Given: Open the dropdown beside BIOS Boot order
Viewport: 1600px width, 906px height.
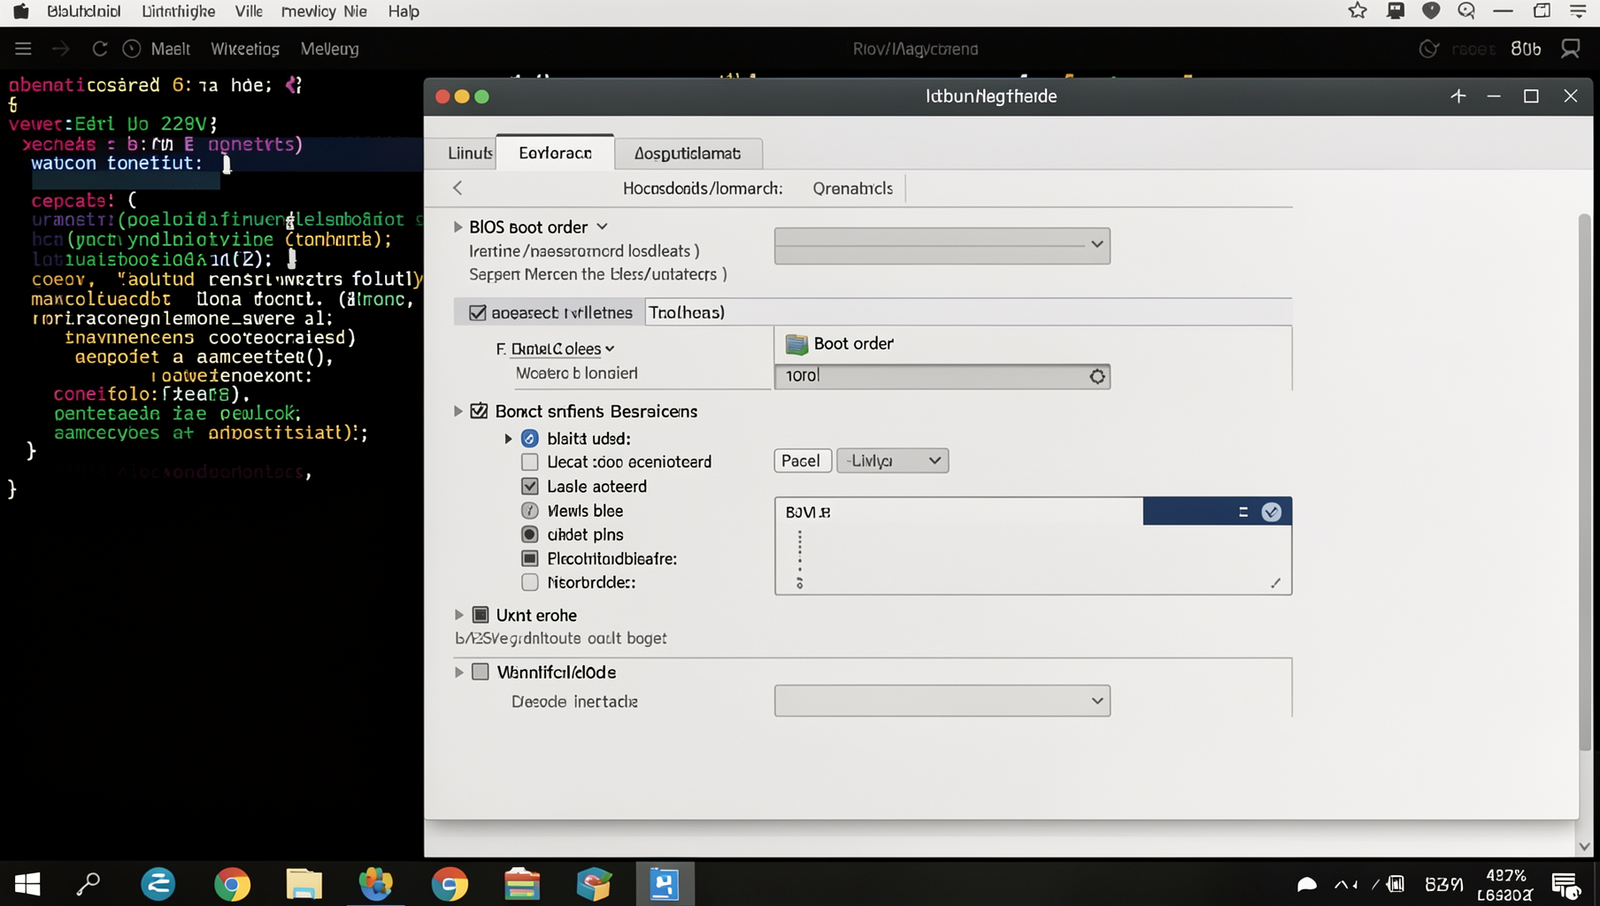Looking at the screenshot, I should [x=942, y=245].
